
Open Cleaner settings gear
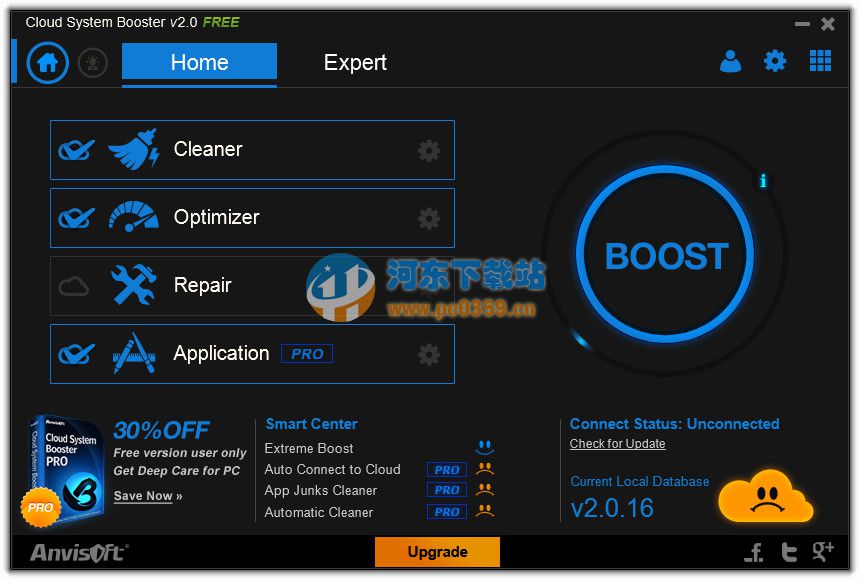pos(428,150)
